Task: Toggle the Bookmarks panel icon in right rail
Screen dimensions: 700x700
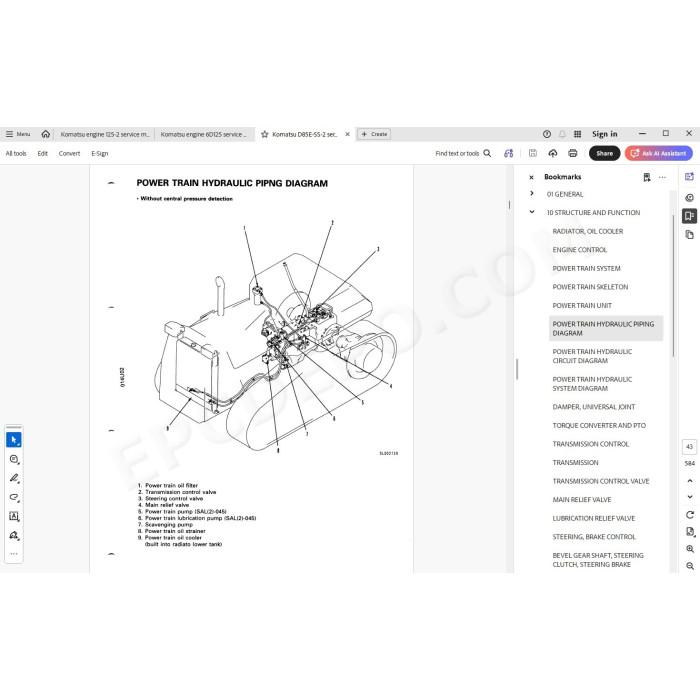Action: coord(689,216)
